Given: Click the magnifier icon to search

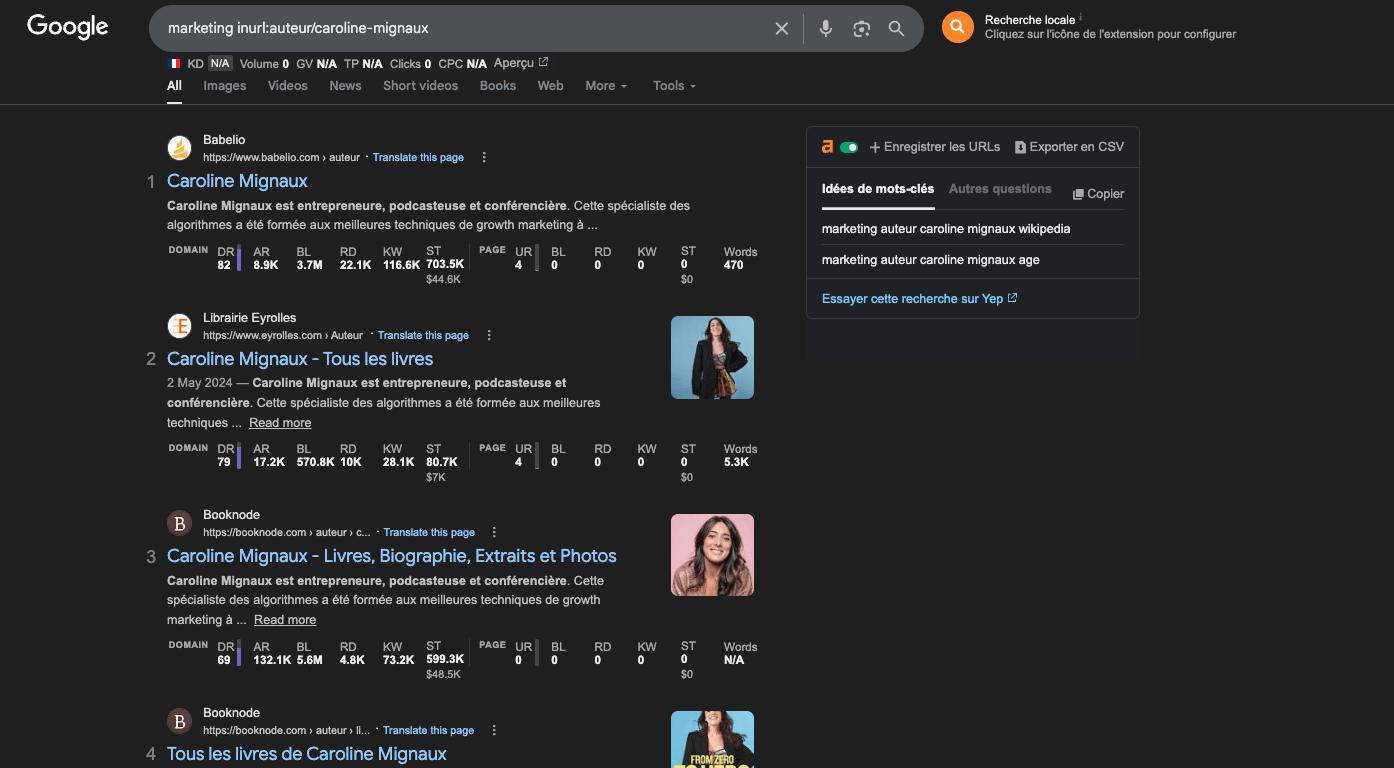Looking at the screenshot, I should click(x=896, y=28).
